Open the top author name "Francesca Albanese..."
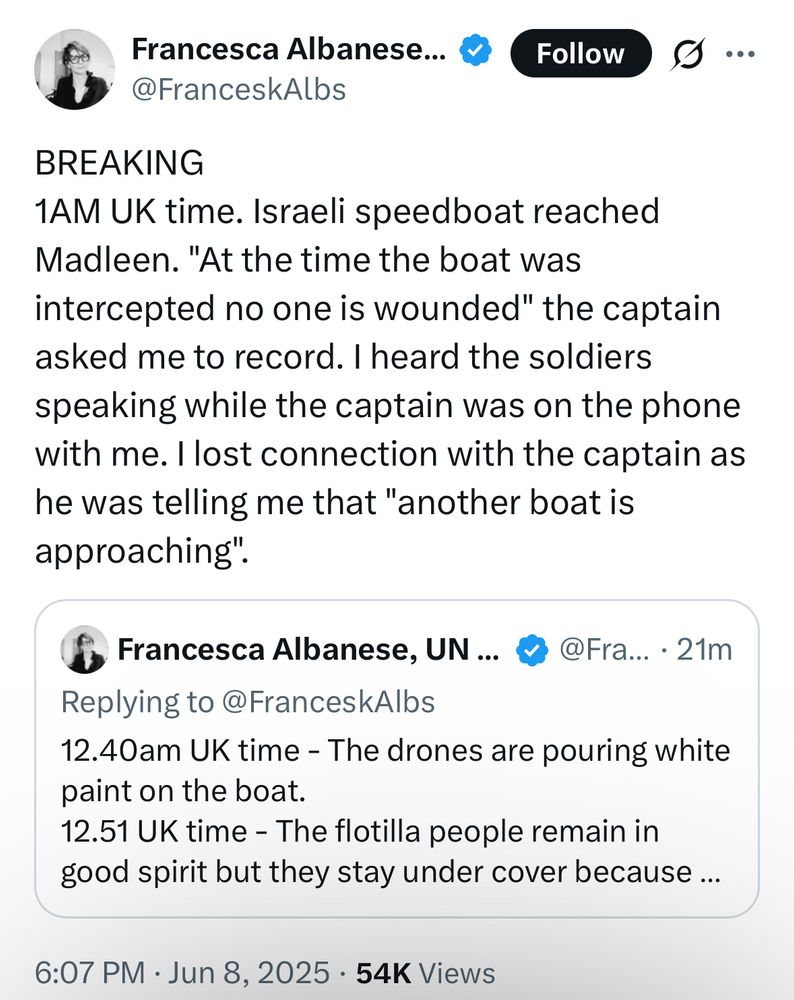The image size is (794, 1000). (289, 48)
